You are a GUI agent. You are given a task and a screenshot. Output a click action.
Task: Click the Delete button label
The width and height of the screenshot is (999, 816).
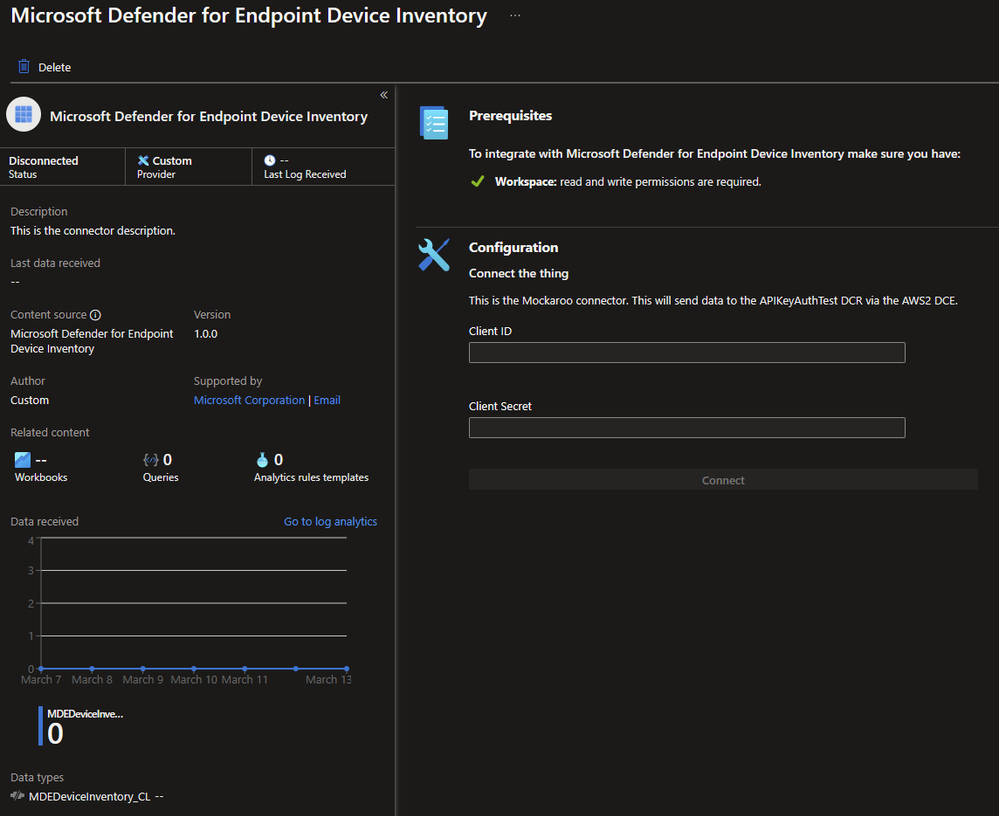[54, 68]
